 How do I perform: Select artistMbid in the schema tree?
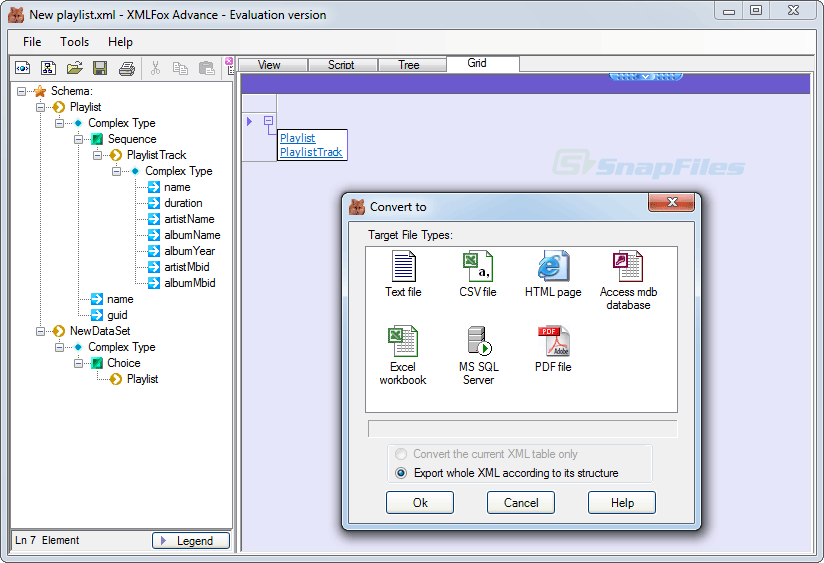[x=187, y=267]
